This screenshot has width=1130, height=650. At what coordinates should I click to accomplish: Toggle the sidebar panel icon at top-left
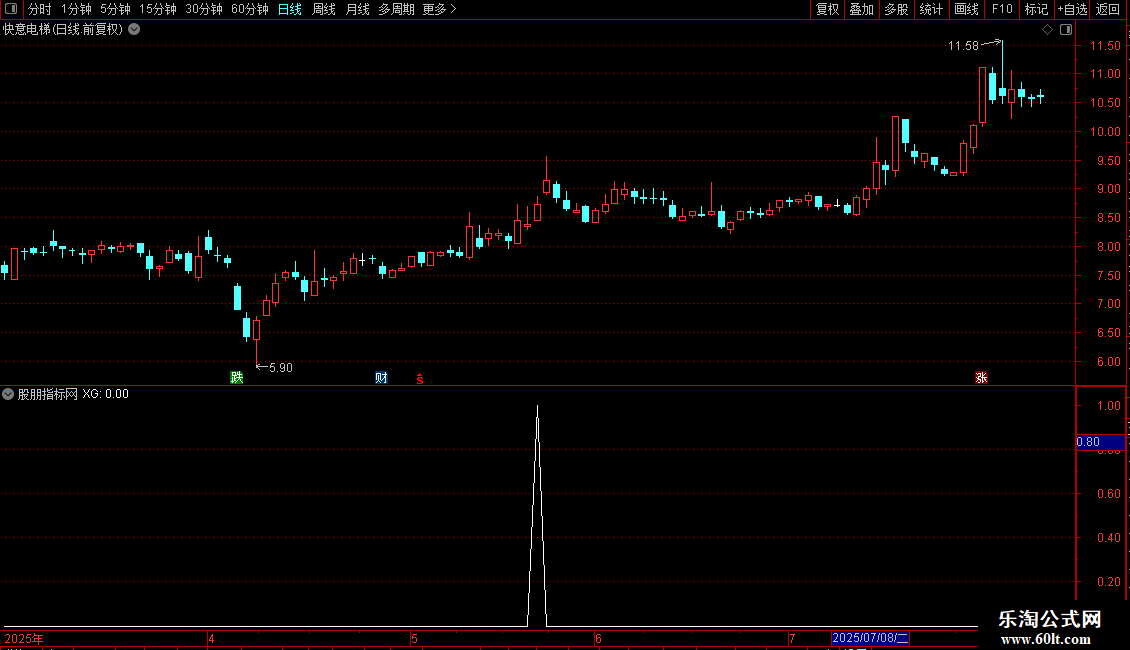point(11,9)
